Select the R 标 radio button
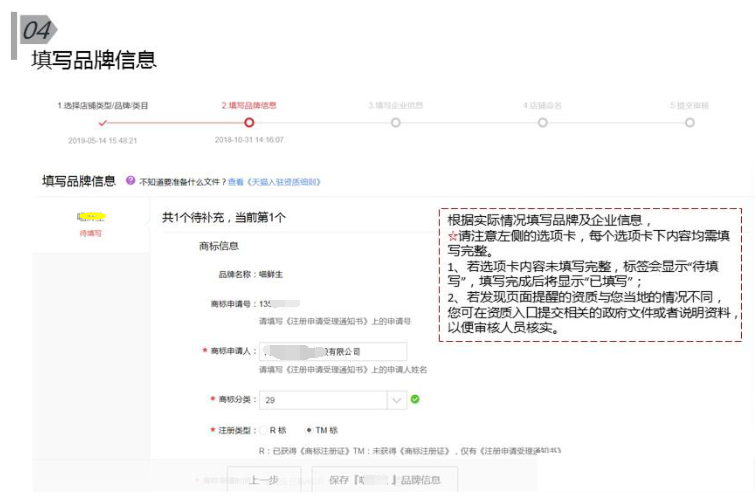 (263, 430)
